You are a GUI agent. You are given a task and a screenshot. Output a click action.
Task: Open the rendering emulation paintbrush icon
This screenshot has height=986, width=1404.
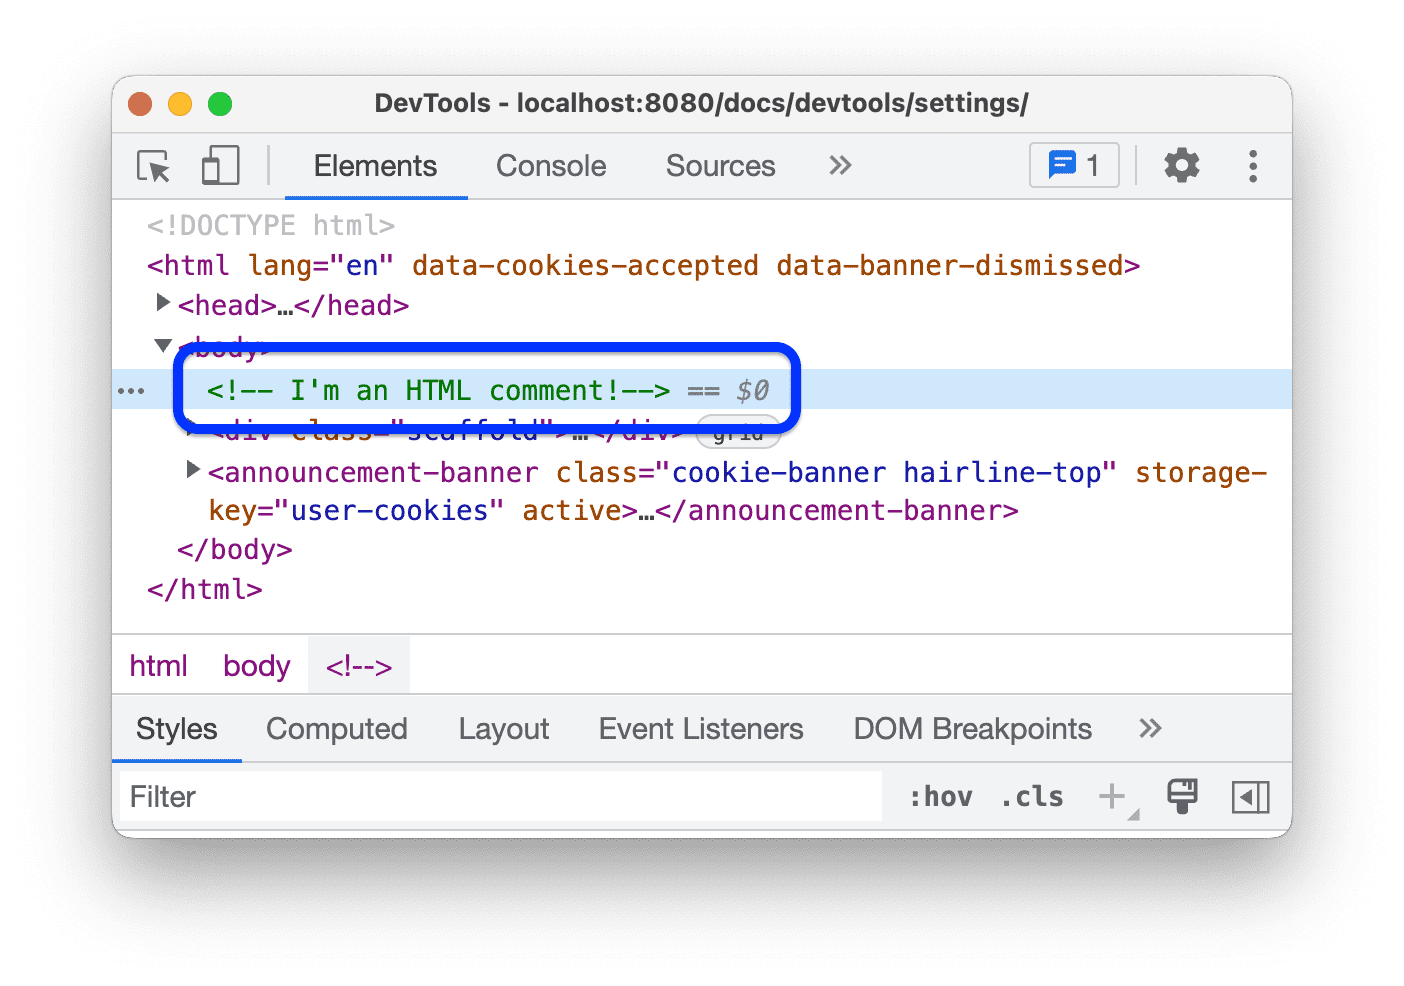(x=1182, y=796)
